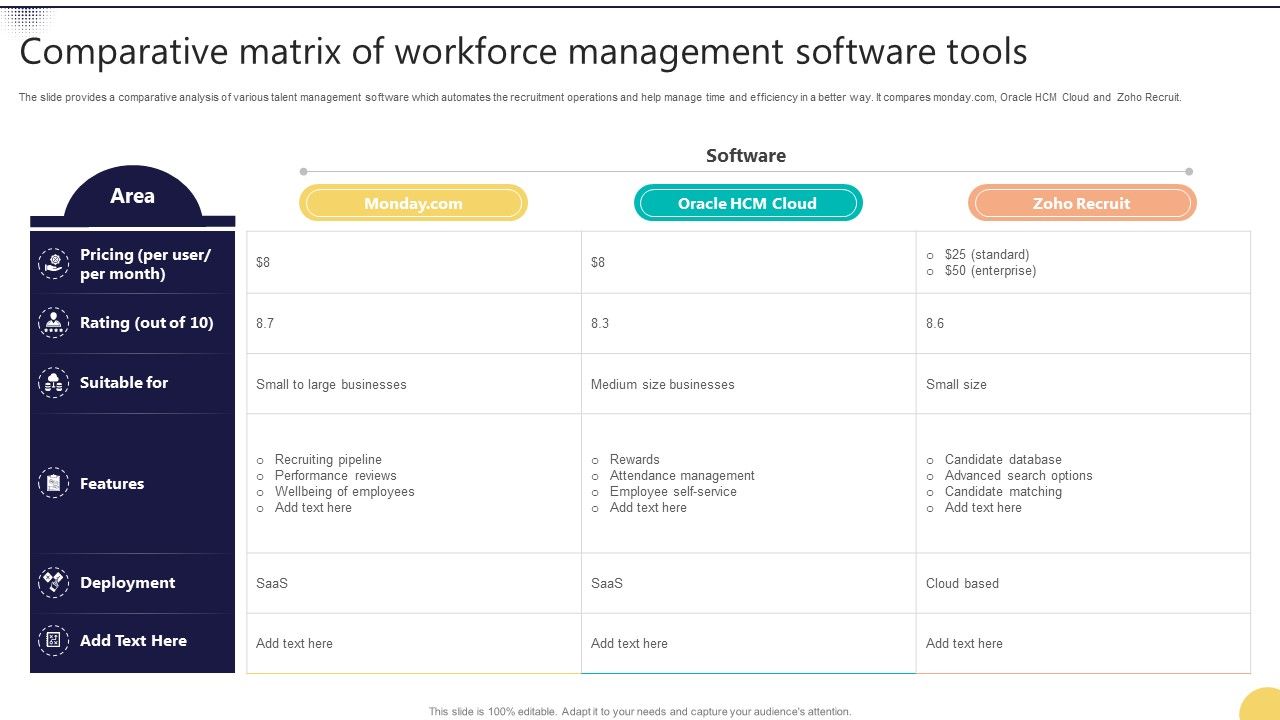1280x720 pixels.
Task: Click bottom-row 'Add text here' in Oracle column
Action: point(629,644)
